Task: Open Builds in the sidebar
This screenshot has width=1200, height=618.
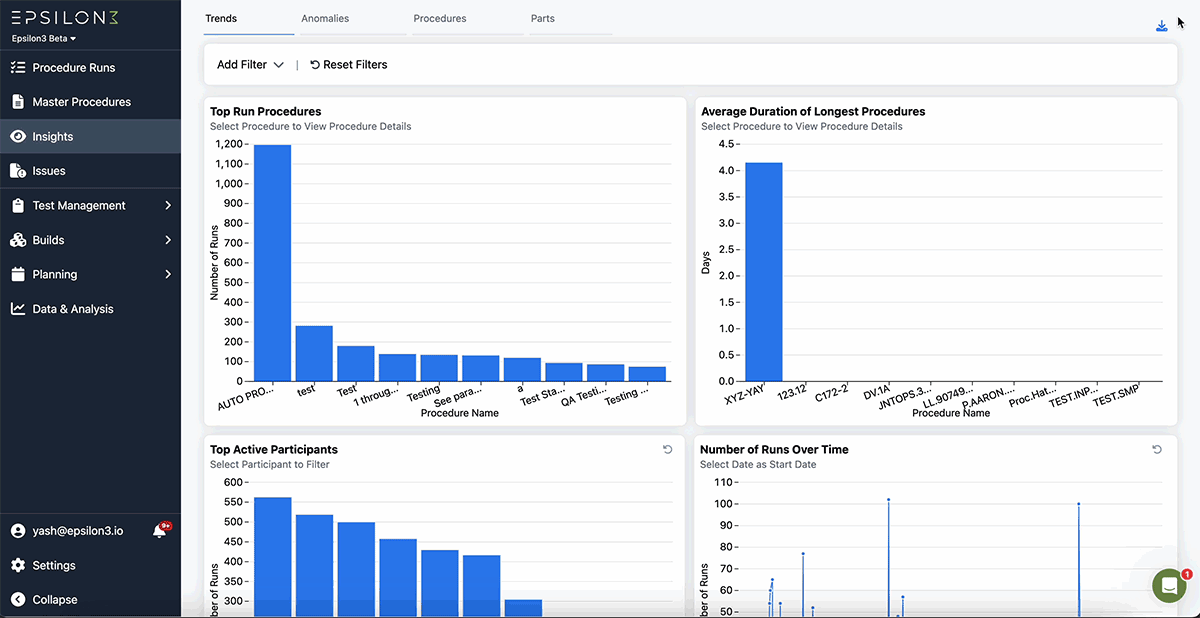Action: [x=90, y=240]
